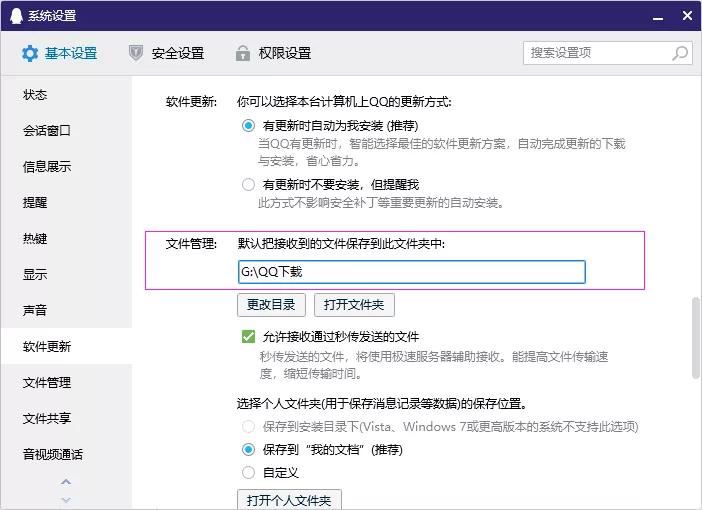
Task: Open the 基本设置 tab
Action: point(60,53)
